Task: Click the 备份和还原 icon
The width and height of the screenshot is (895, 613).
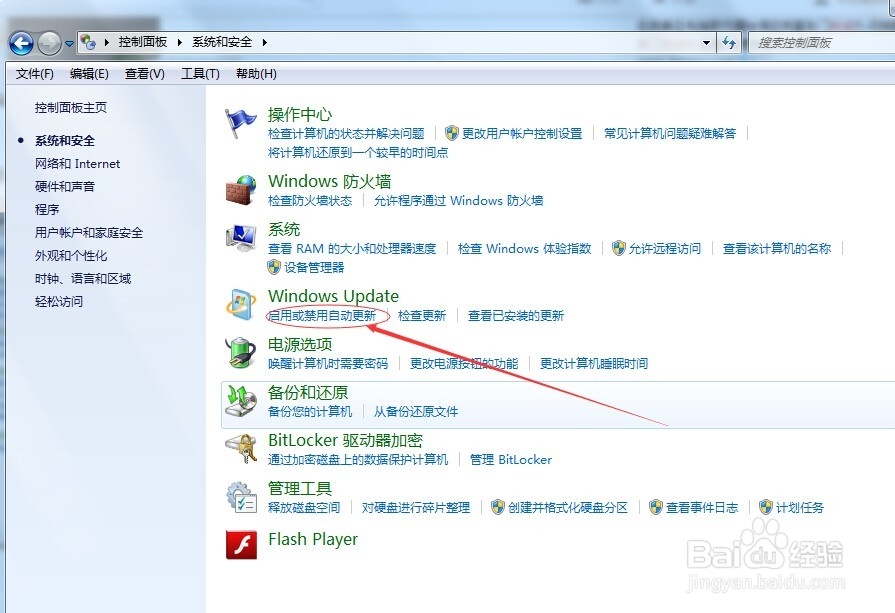Action: (241, 401)
